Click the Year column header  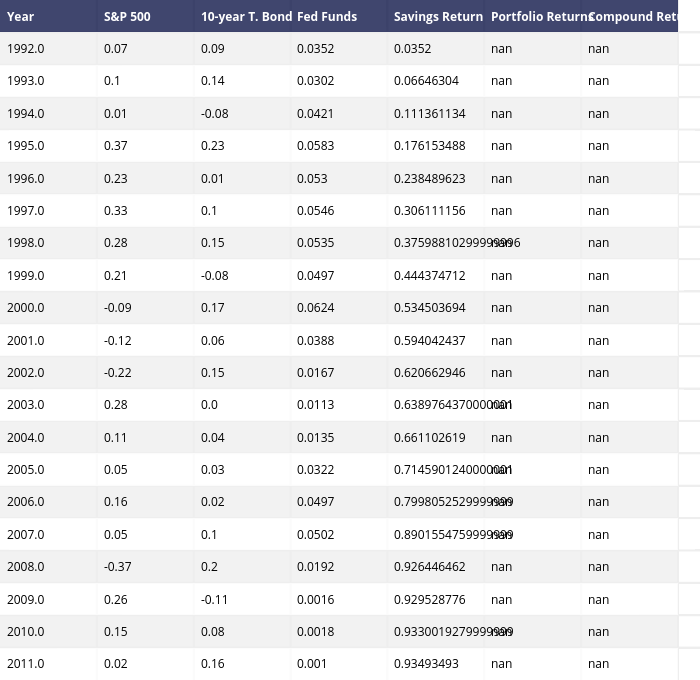point(21,17)
